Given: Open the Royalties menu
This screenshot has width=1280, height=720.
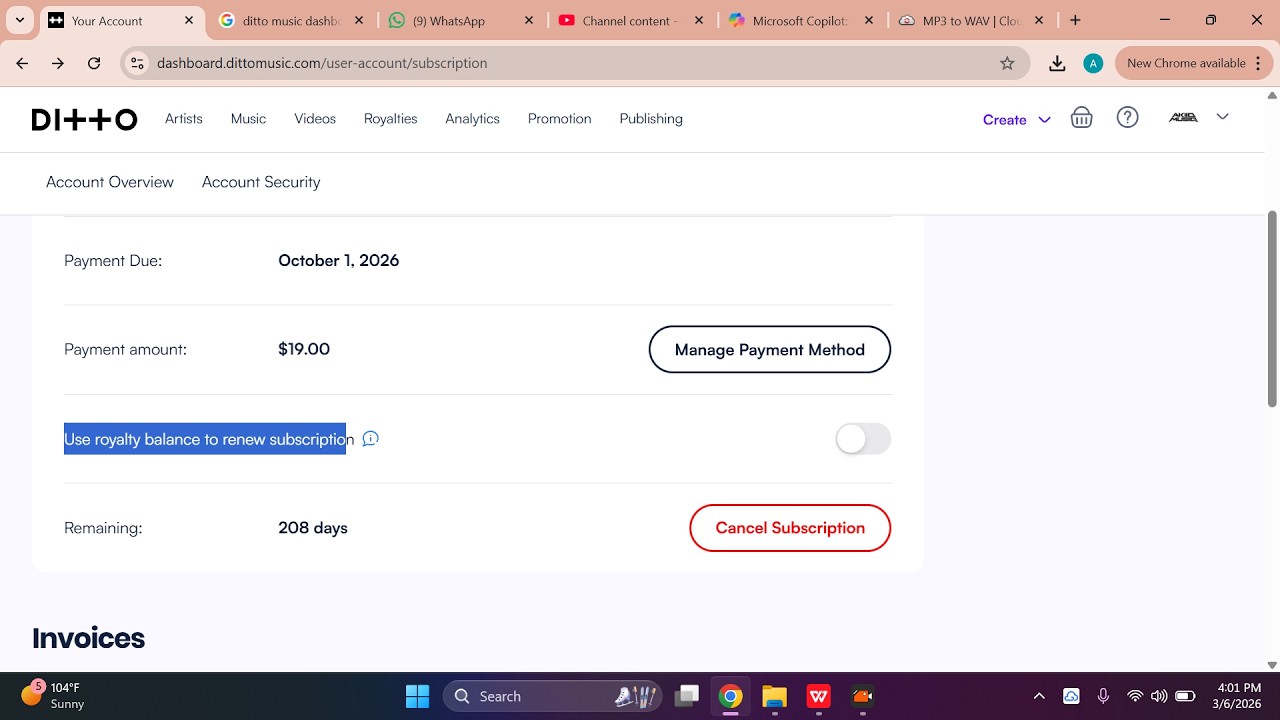Looking at the screenshot, I should [390, 118].
